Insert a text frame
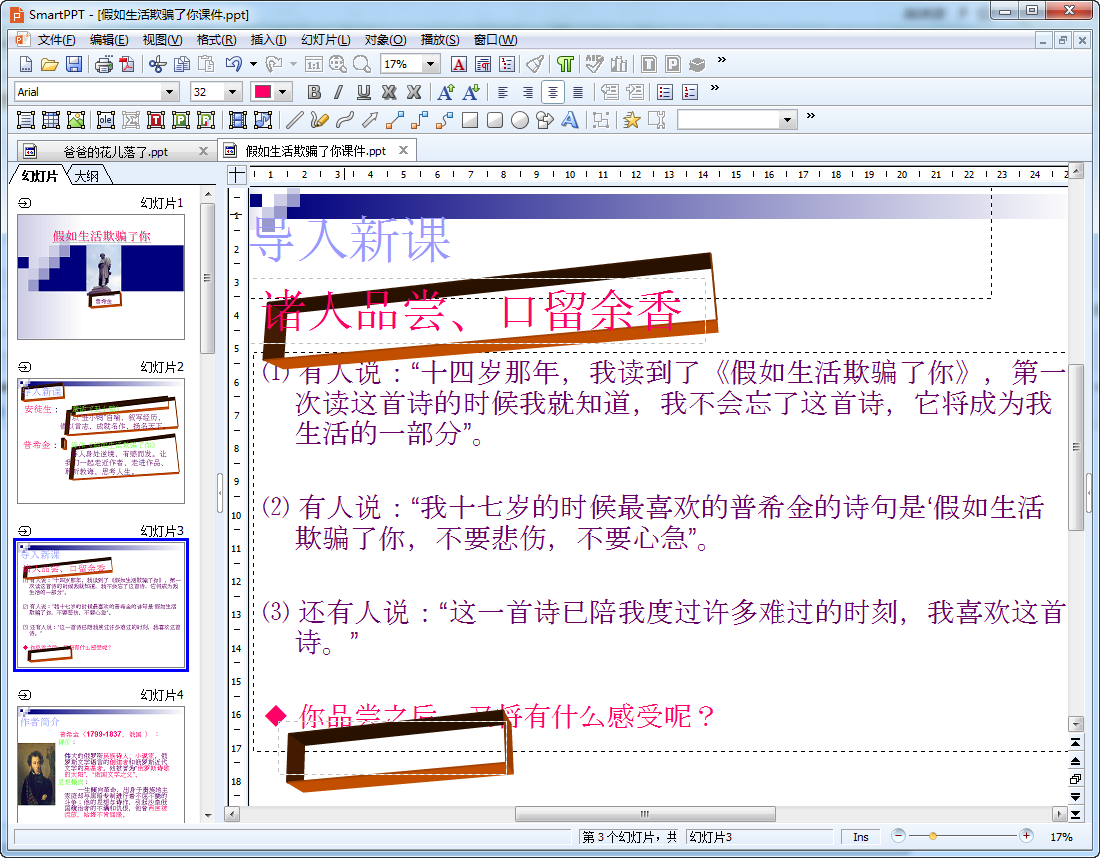1100x858 pixels. pyautogui.click(x=26, y=120)
